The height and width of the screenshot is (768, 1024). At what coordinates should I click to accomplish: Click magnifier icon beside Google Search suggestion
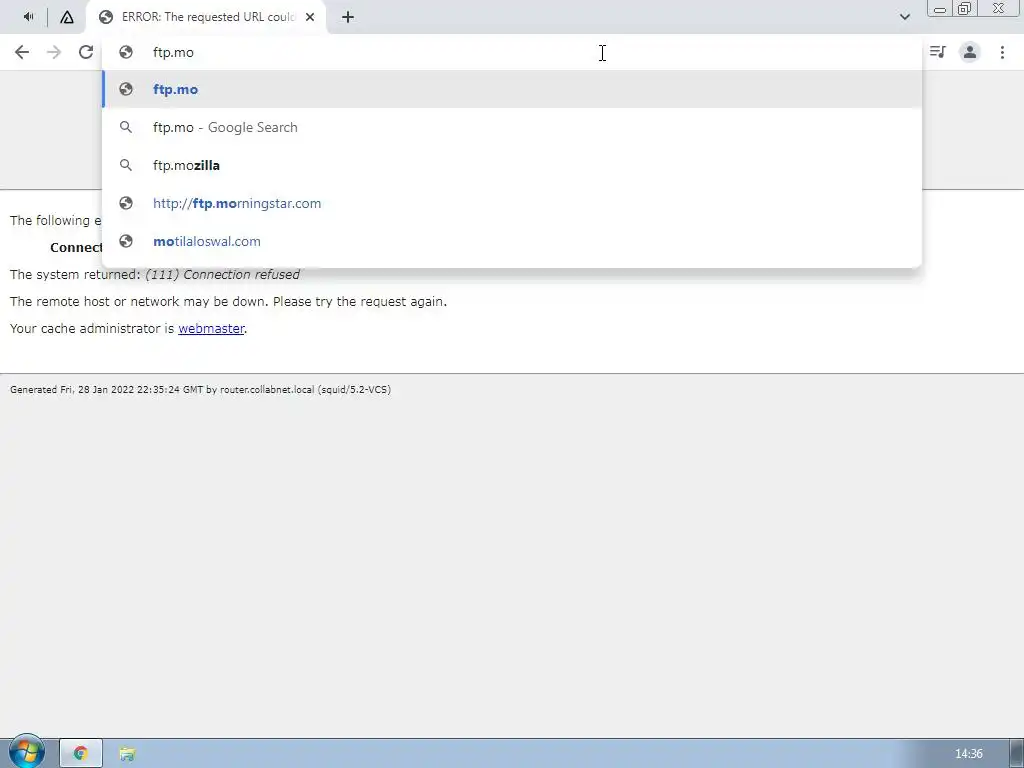pyautogui.click(x=126, y=127)
